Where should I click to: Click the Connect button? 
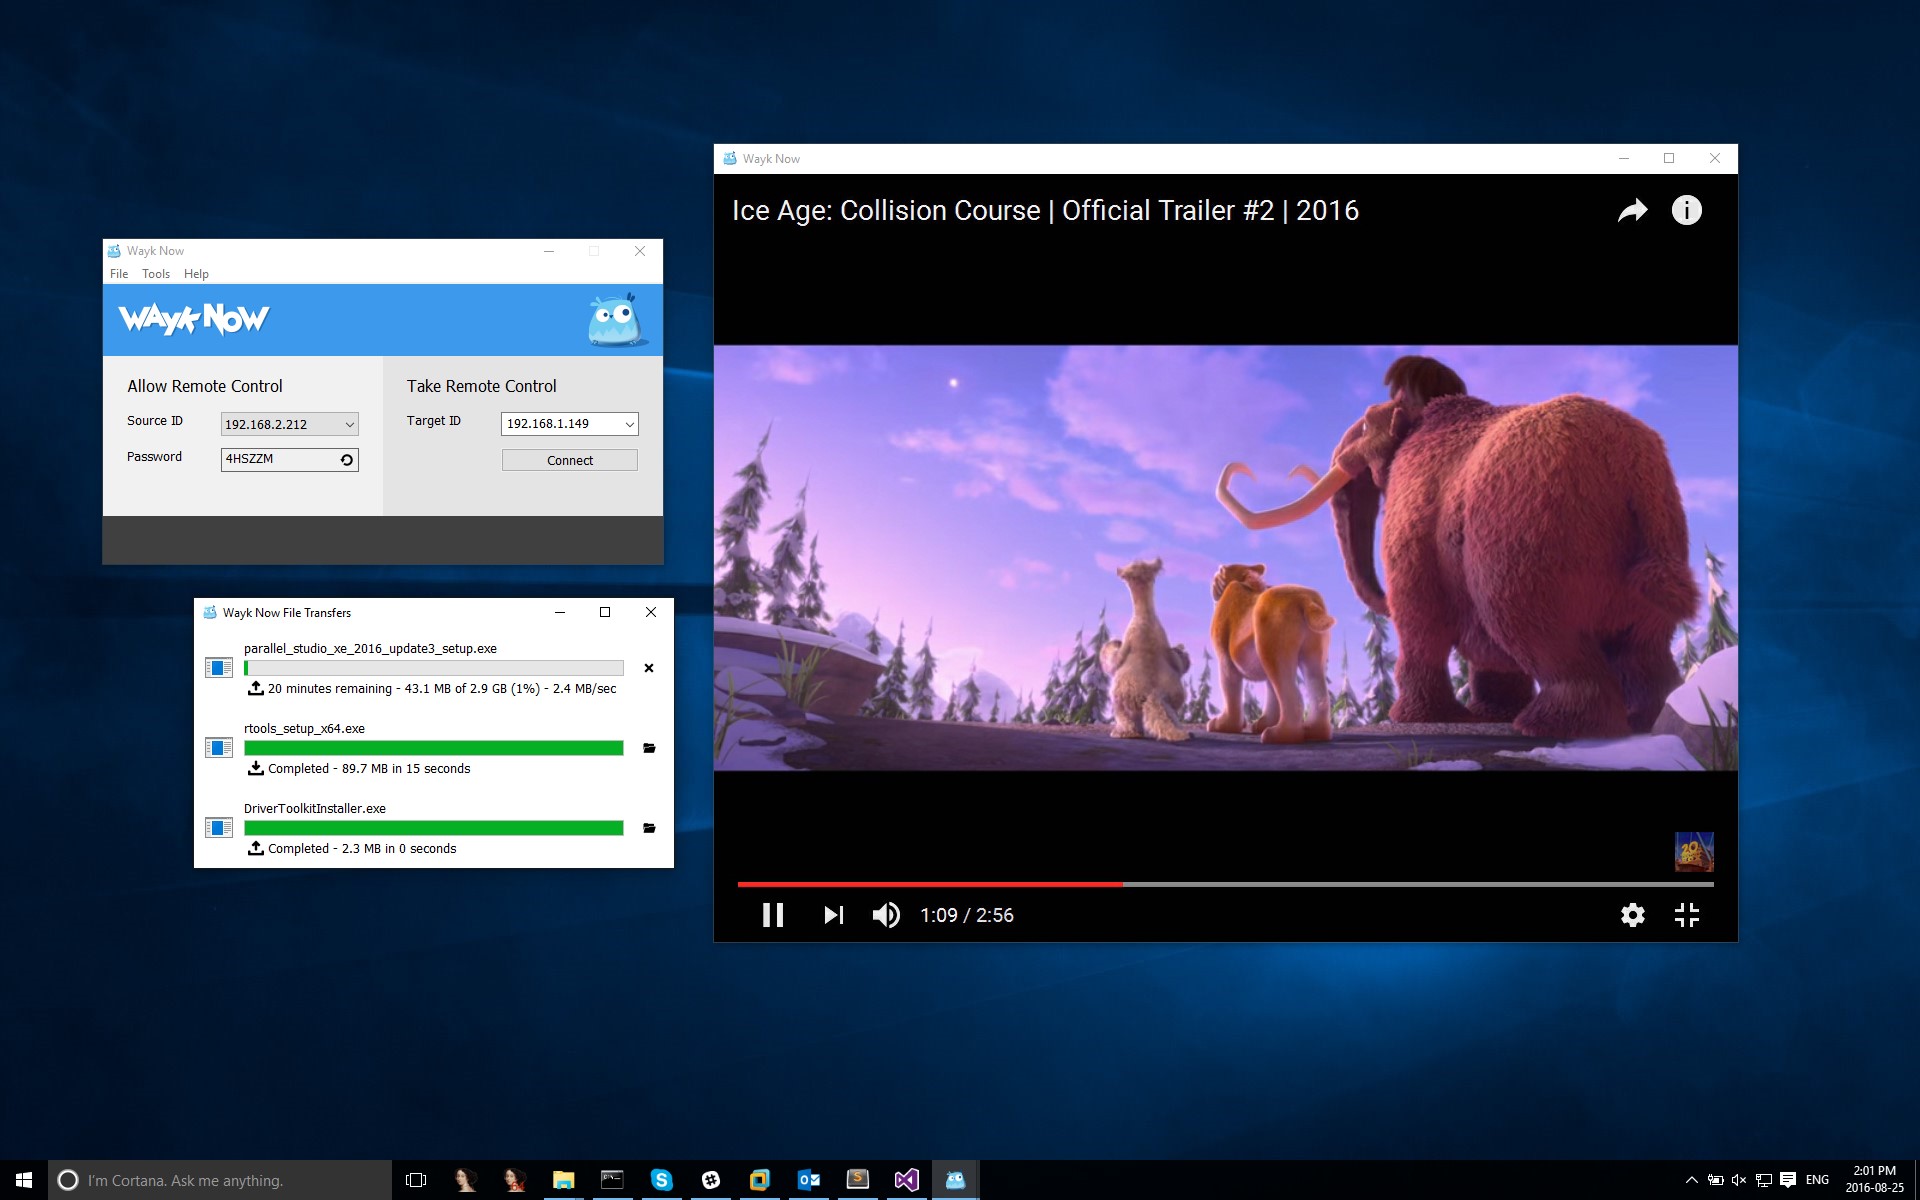click(569, 460)
